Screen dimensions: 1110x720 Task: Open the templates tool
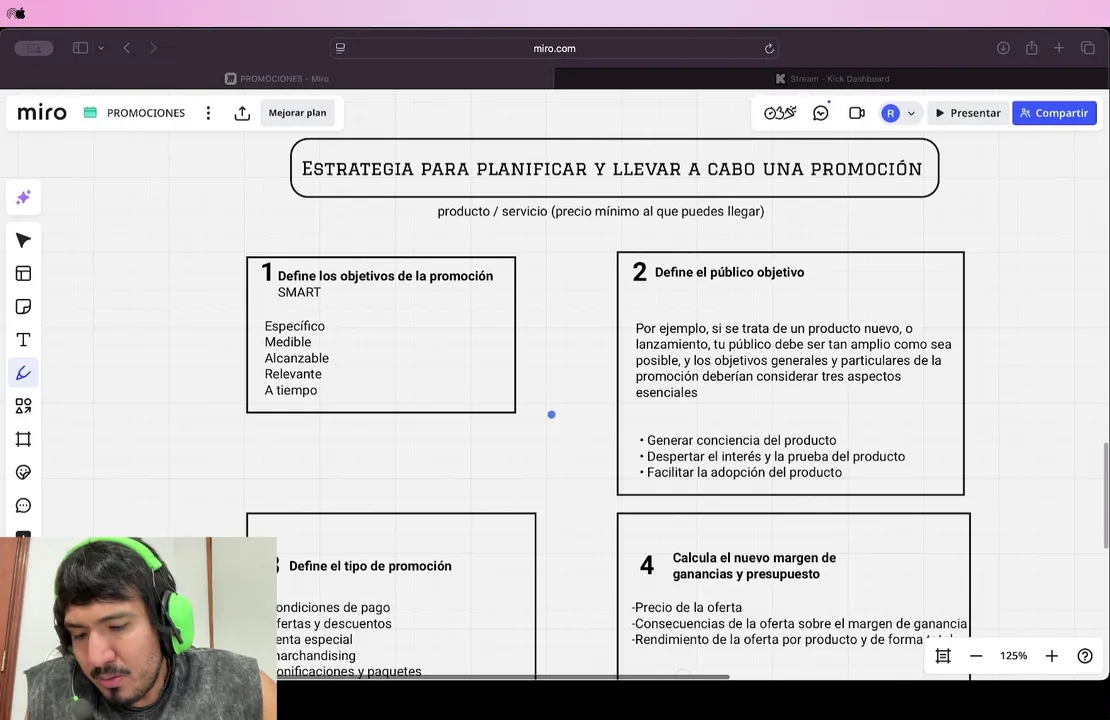click(23, 273)
